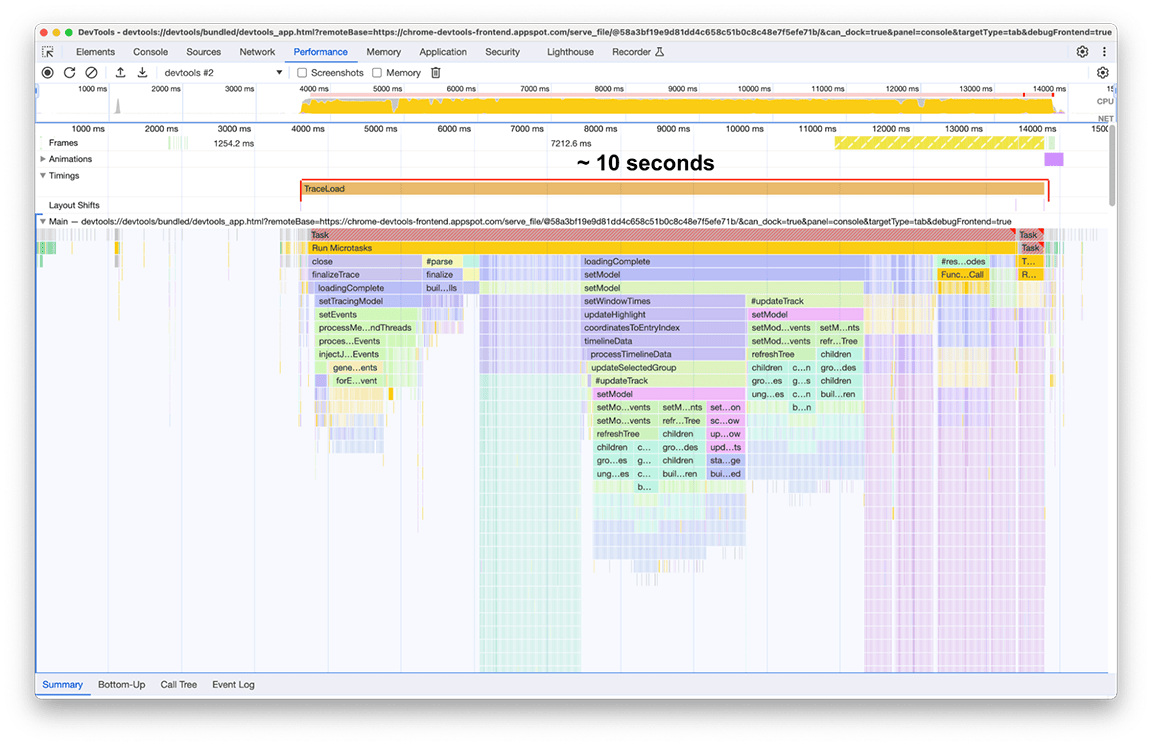The width and height of the screenshot is (1152, 746).
Task: Open the Lighthouse panel
Action: [x=569, y=52]
